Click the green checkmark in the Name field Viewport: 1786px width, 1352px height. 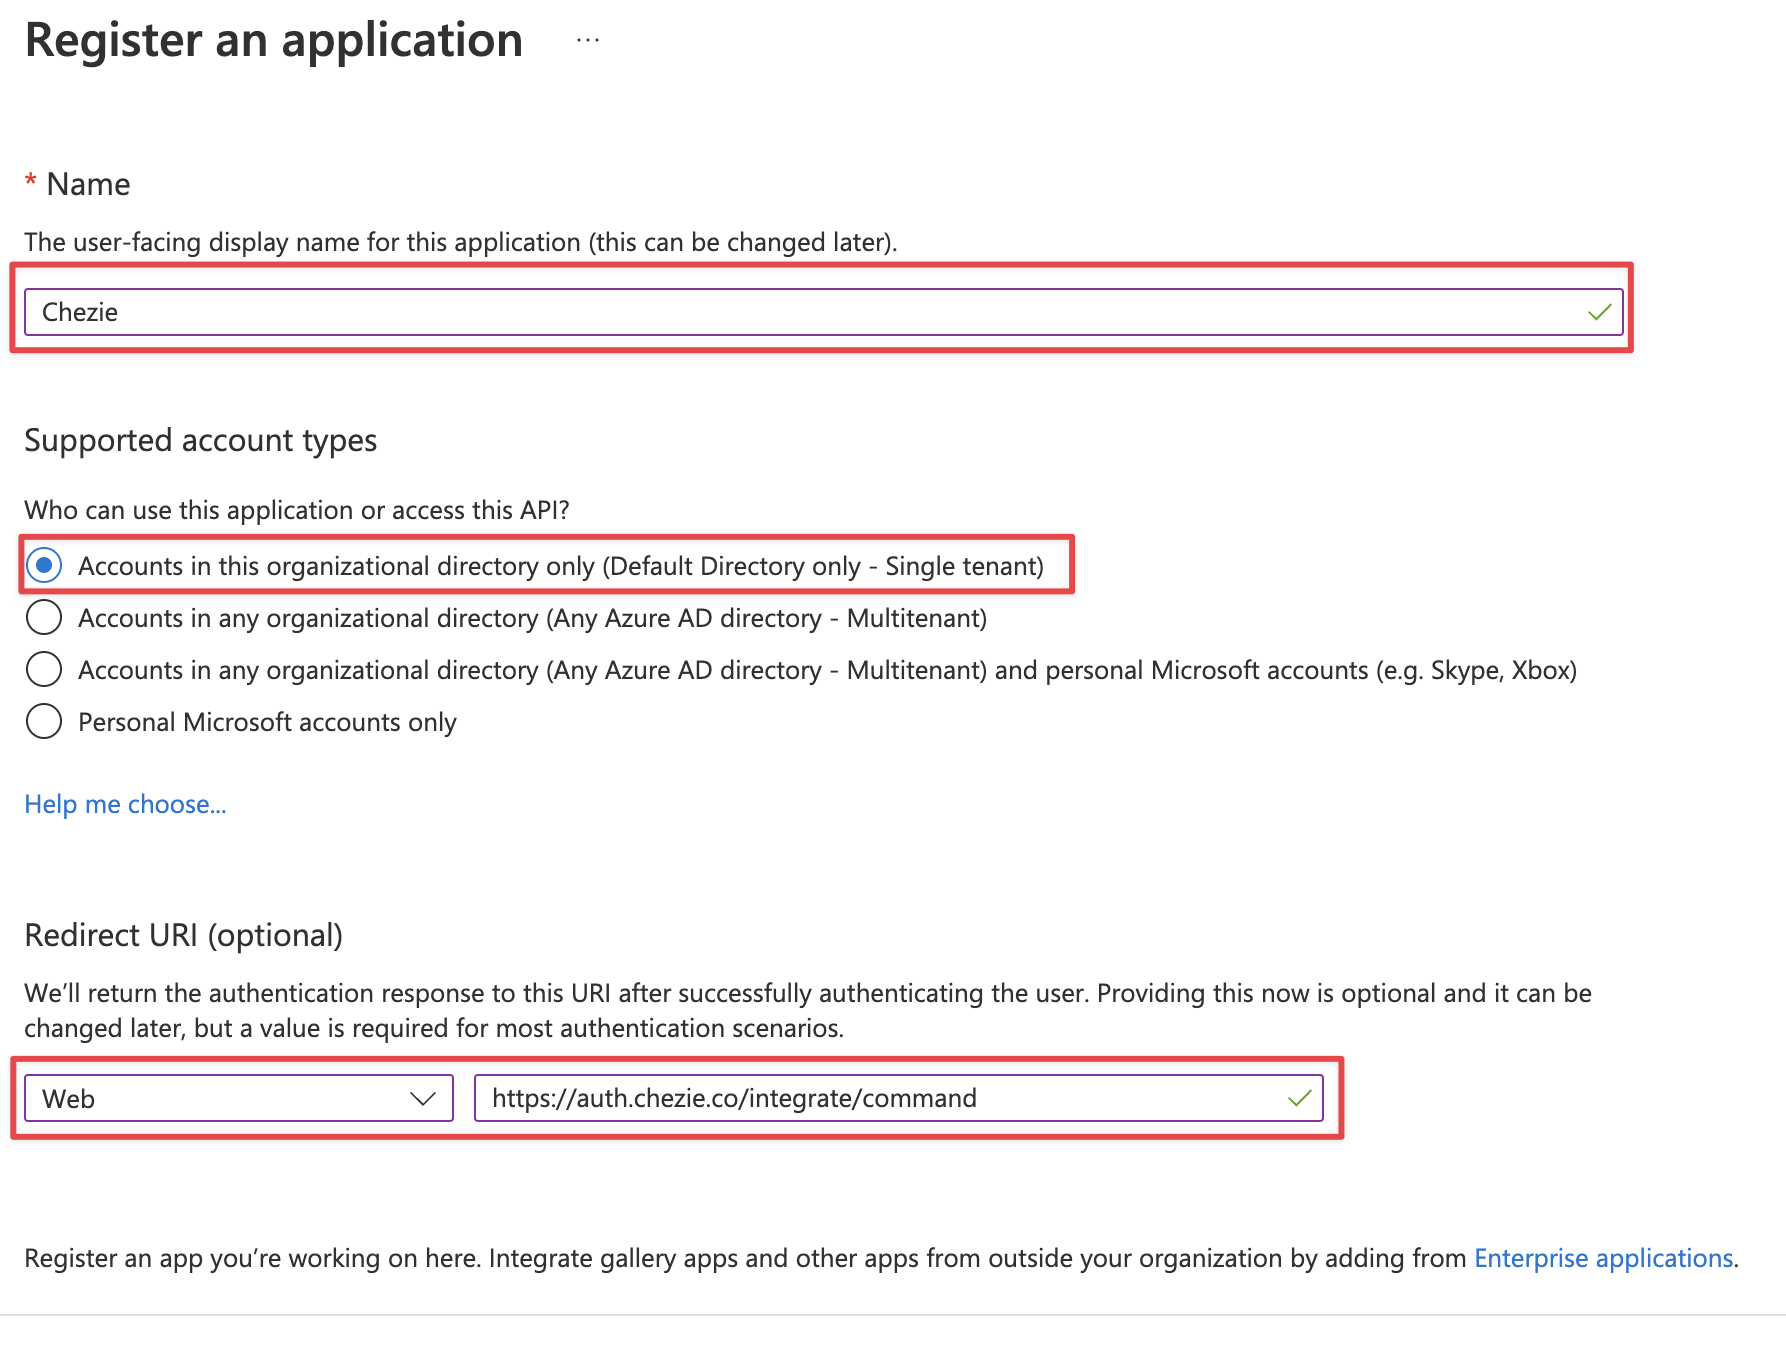pos(1599,312)
